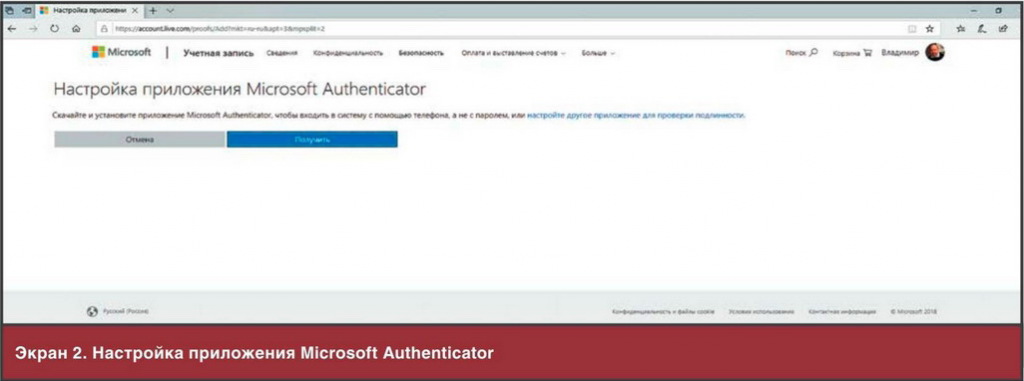Open the browser home page icon
The image size is (1024, 381).
coord(76,29)
